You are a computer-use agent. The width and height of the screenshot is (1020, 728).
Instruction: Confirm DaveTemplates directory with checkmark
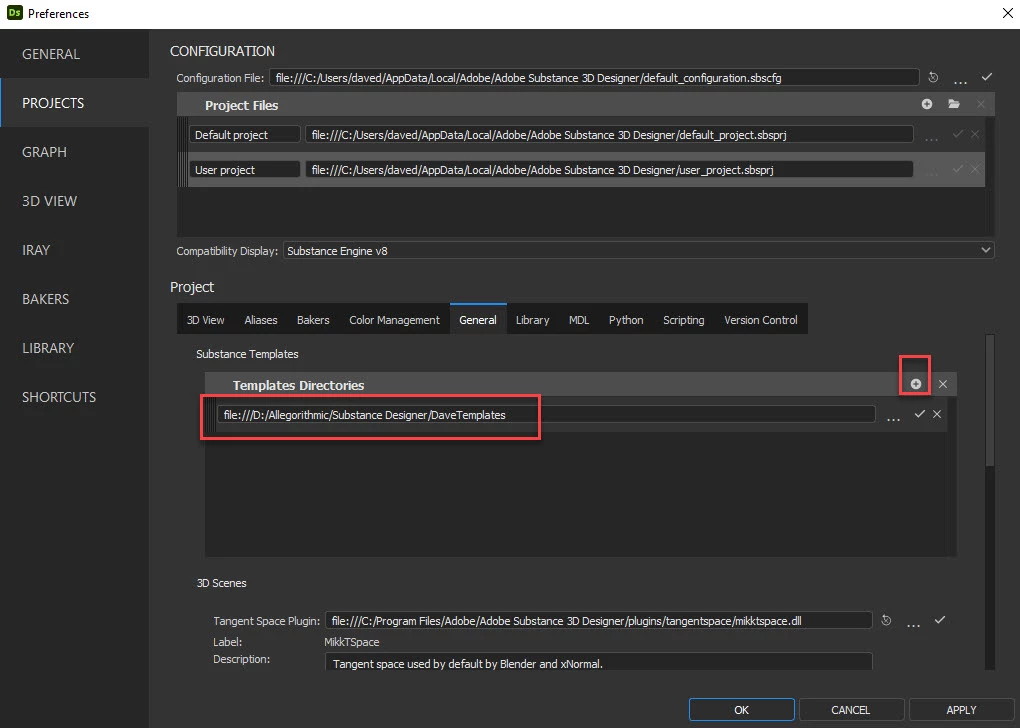(x=920, y=414)
